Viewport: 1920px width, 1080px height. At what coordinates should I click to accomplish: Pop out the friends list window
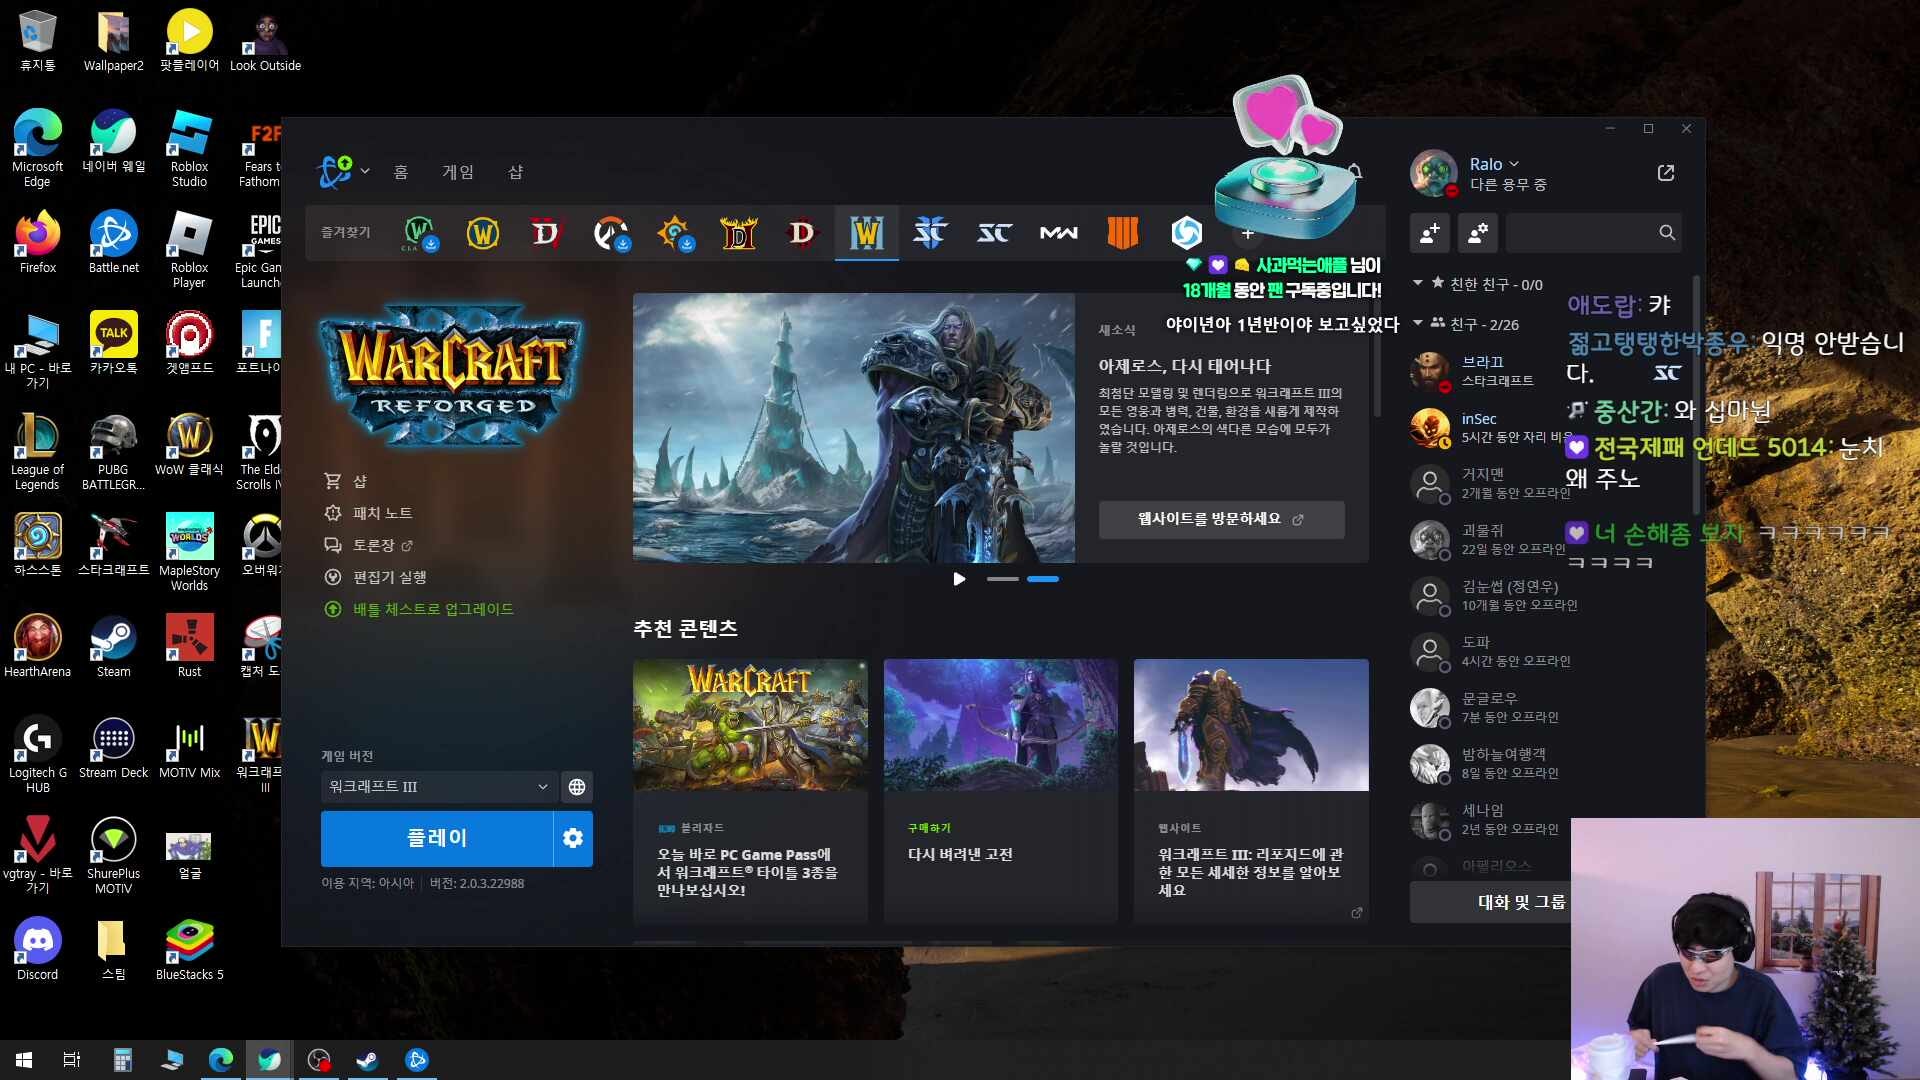click(1666, 173)
